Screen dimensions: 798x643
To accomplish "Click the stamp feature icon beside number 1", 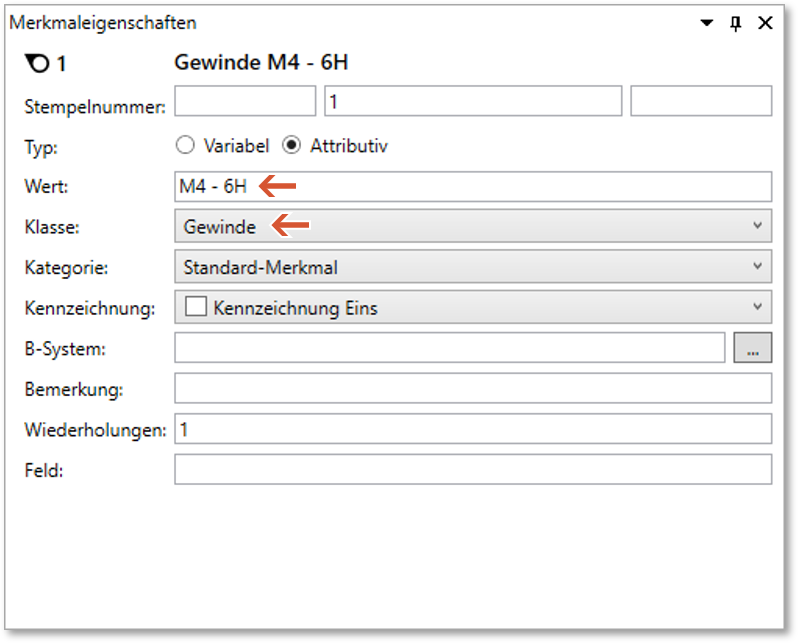I will 36,64.
